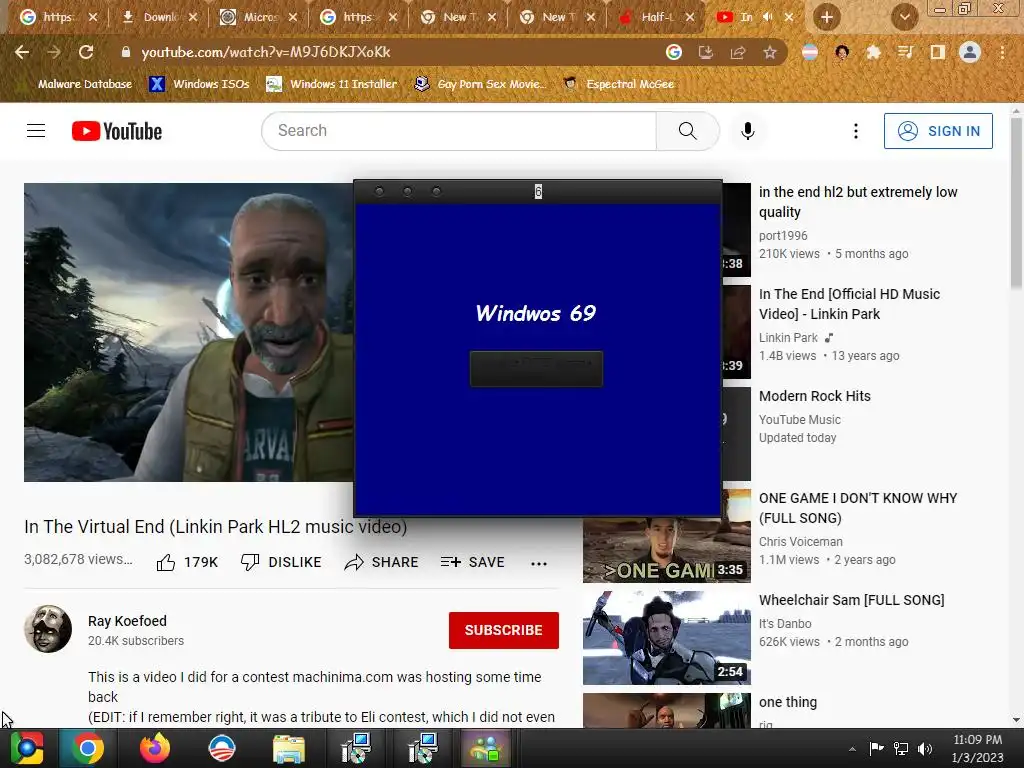Open the Chrome profile avatar
Viewport: 1024px width, 768px height.
(x=970, y=52)
